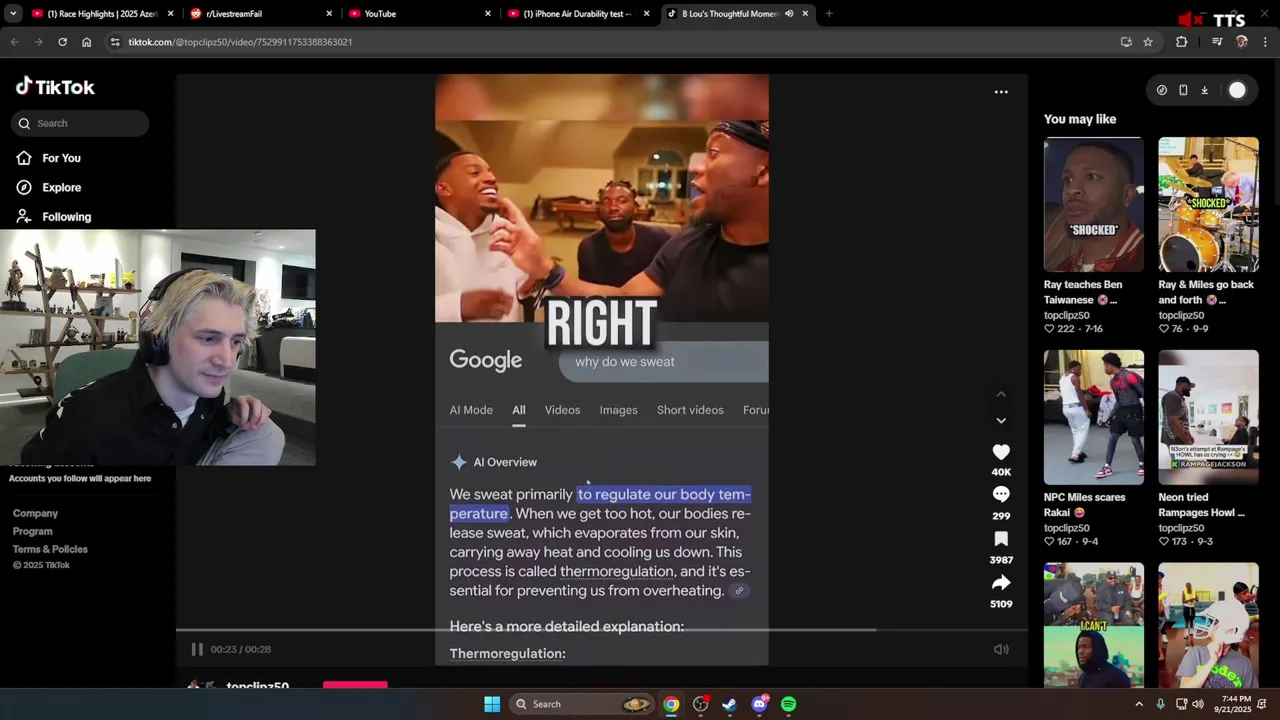
Task: Open the Windows Start menu
Action: 492,704
